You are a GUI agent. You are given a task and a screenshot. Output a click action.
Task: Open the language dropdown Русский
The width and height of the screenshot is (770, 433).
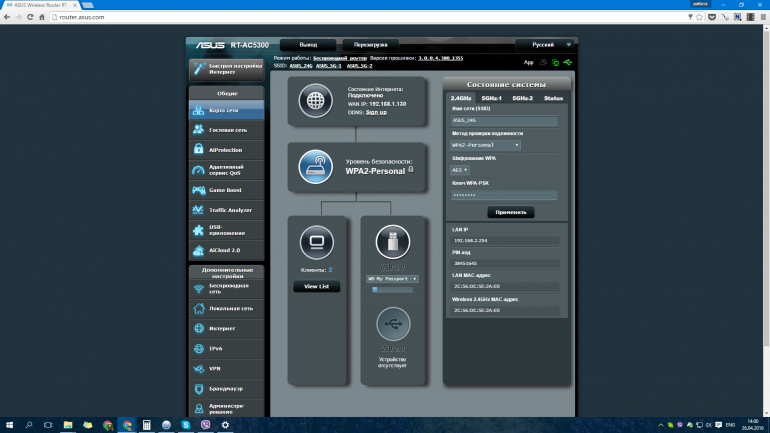(545, 45)
